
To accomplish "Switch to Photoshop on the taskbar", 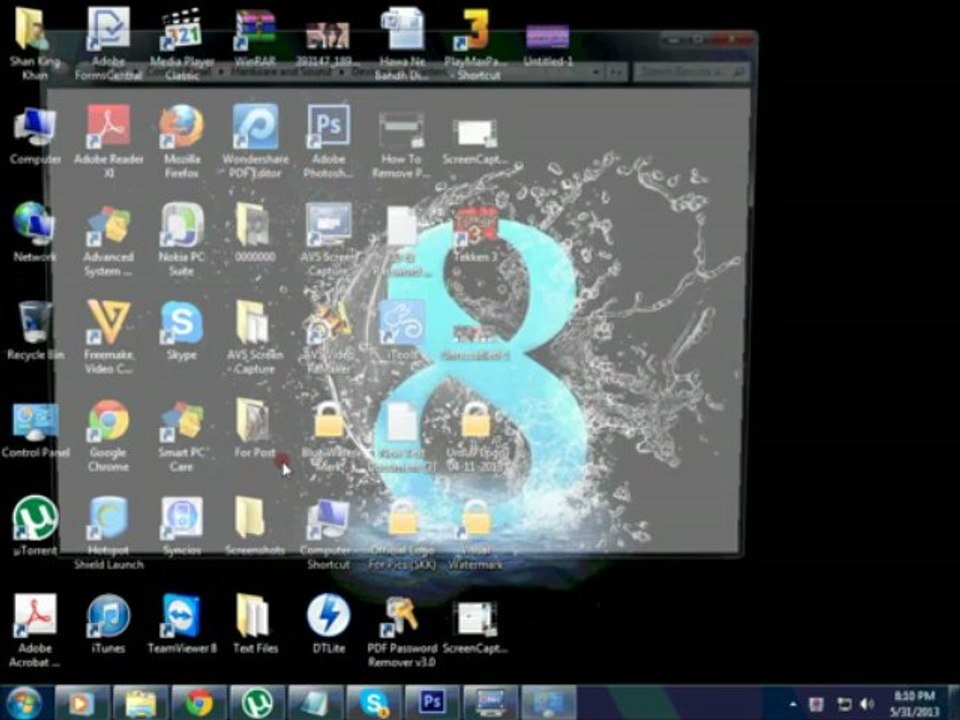I will [x=432, y=703].
